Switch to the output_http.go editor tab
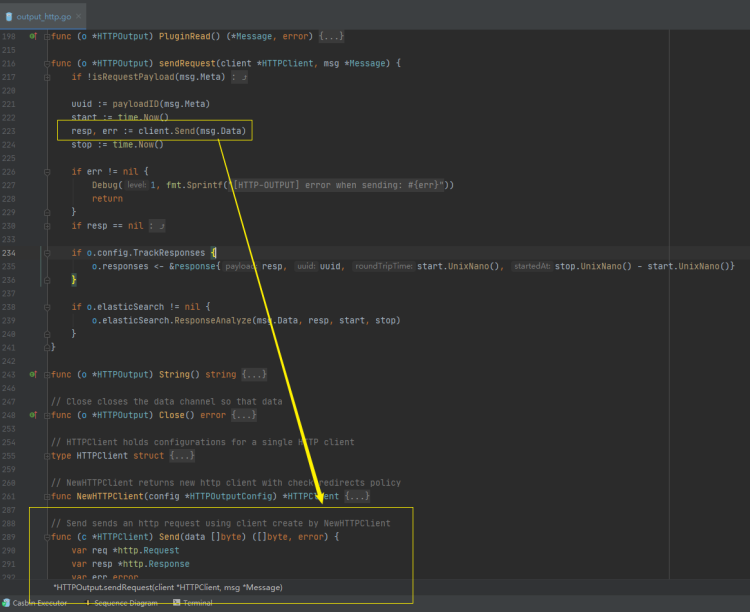Image resolution: width=750 pixels, height=612 pixels. [x=43, y=17]
